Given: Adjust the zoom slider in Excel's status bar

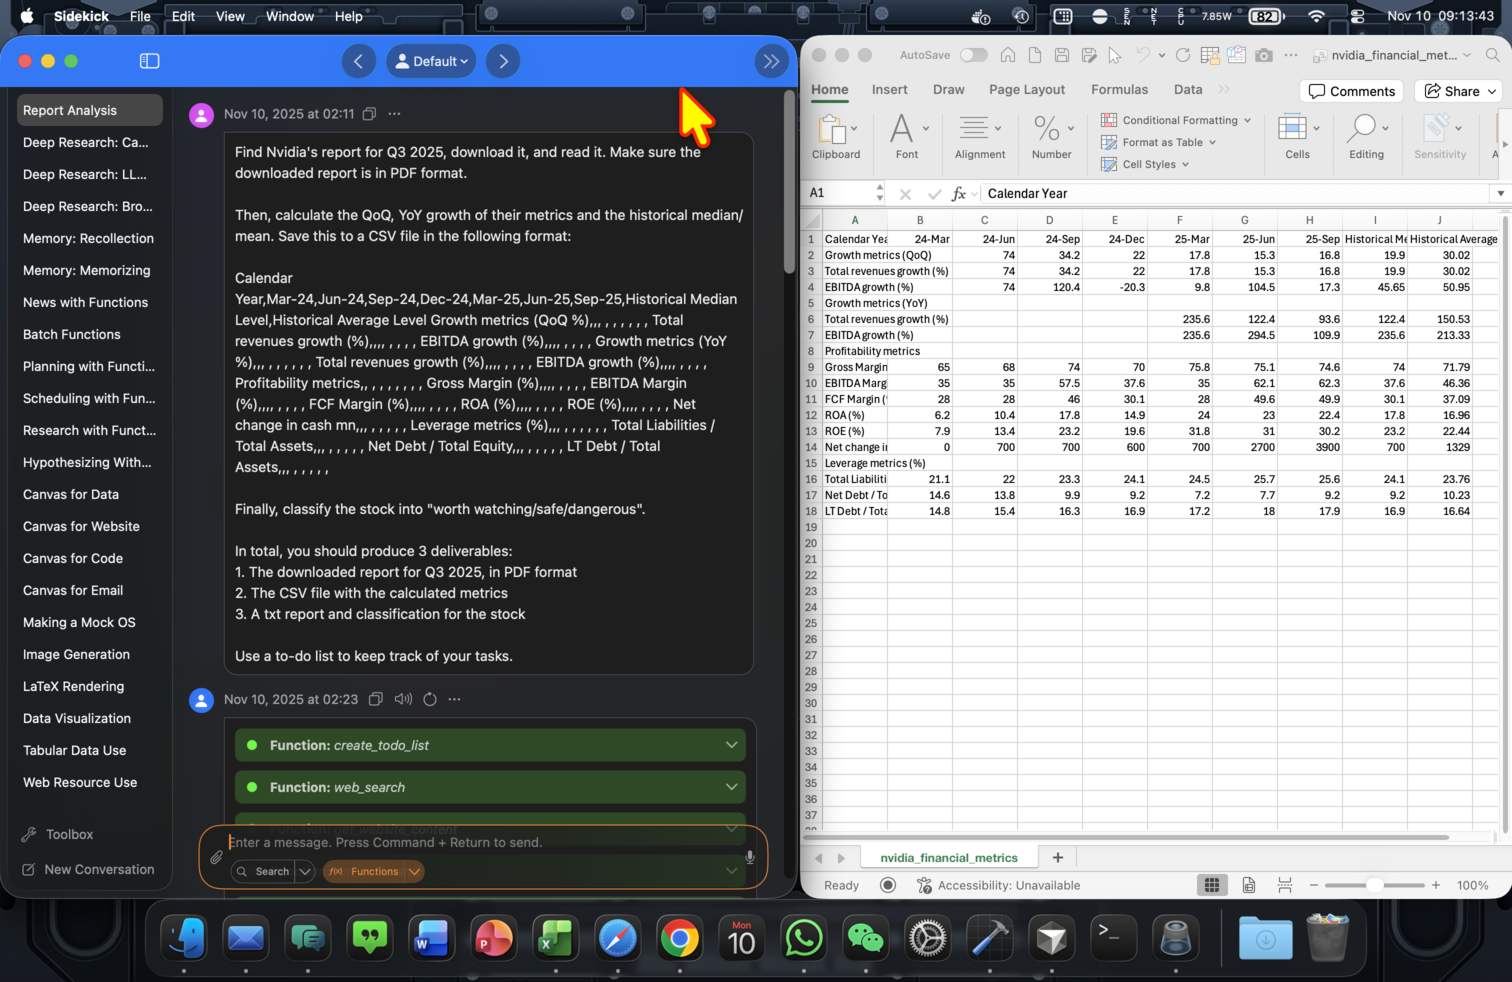Looking at the screenshot, I should tap(1375, 885).
